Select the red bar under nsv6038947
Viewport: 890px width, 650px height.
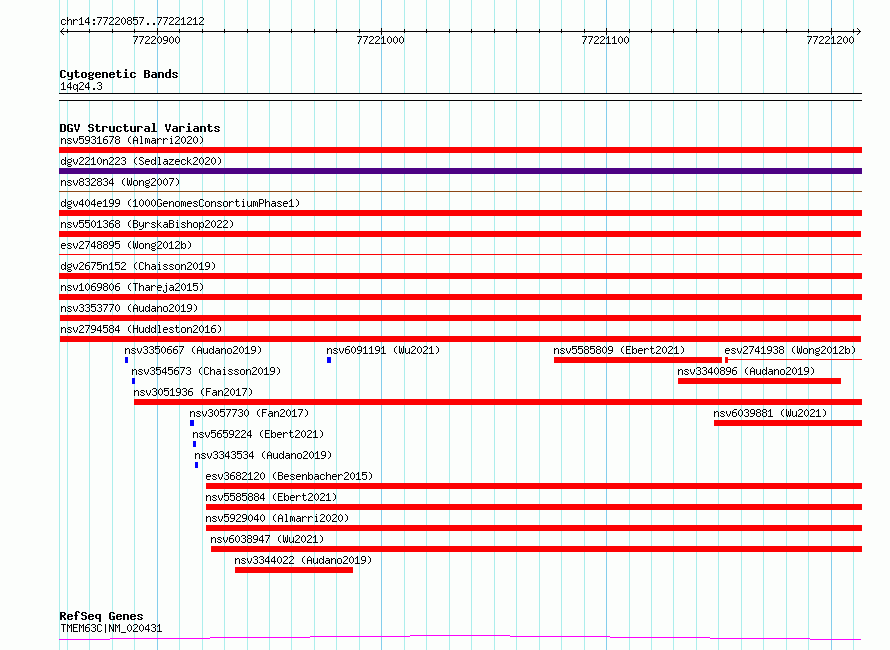[536, 549]
